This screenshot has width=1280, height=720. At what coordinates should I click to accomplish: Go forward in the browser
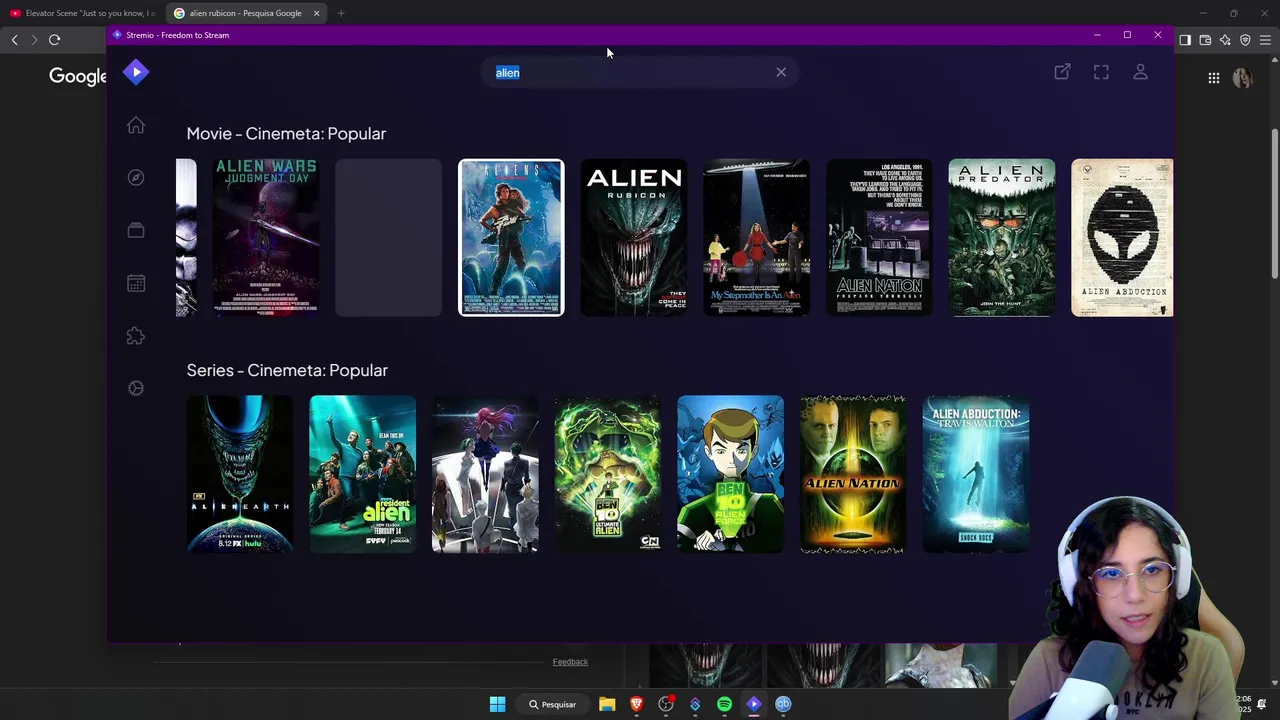coord(34,40)
